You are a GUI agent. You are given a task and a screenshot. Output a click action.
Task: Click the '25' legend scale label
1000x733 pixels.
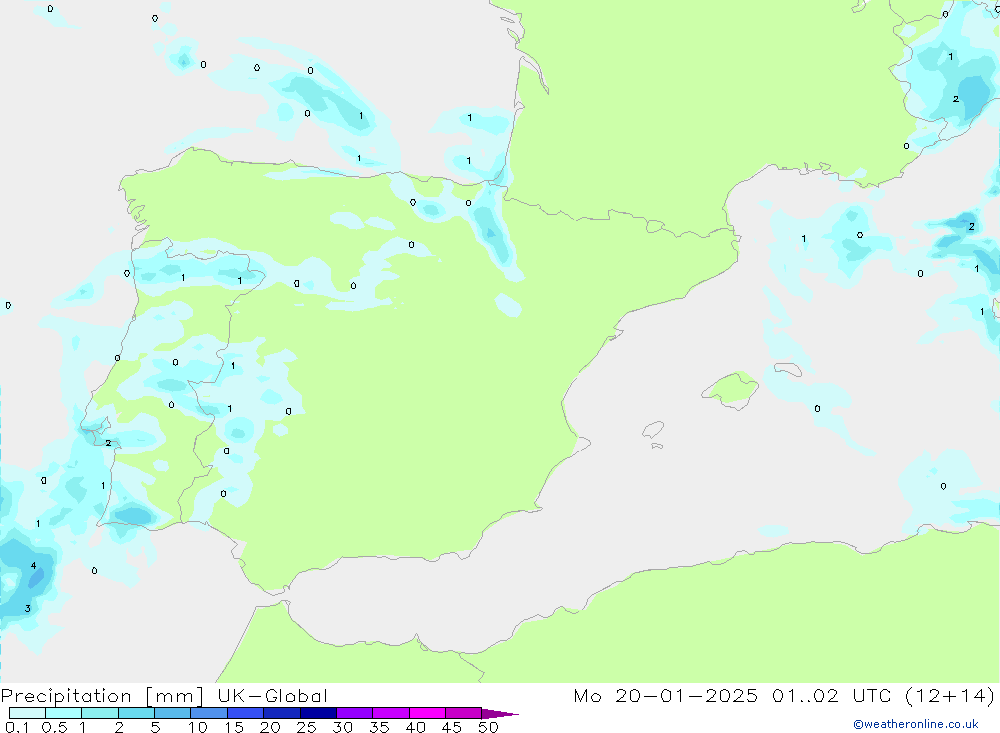306,727
